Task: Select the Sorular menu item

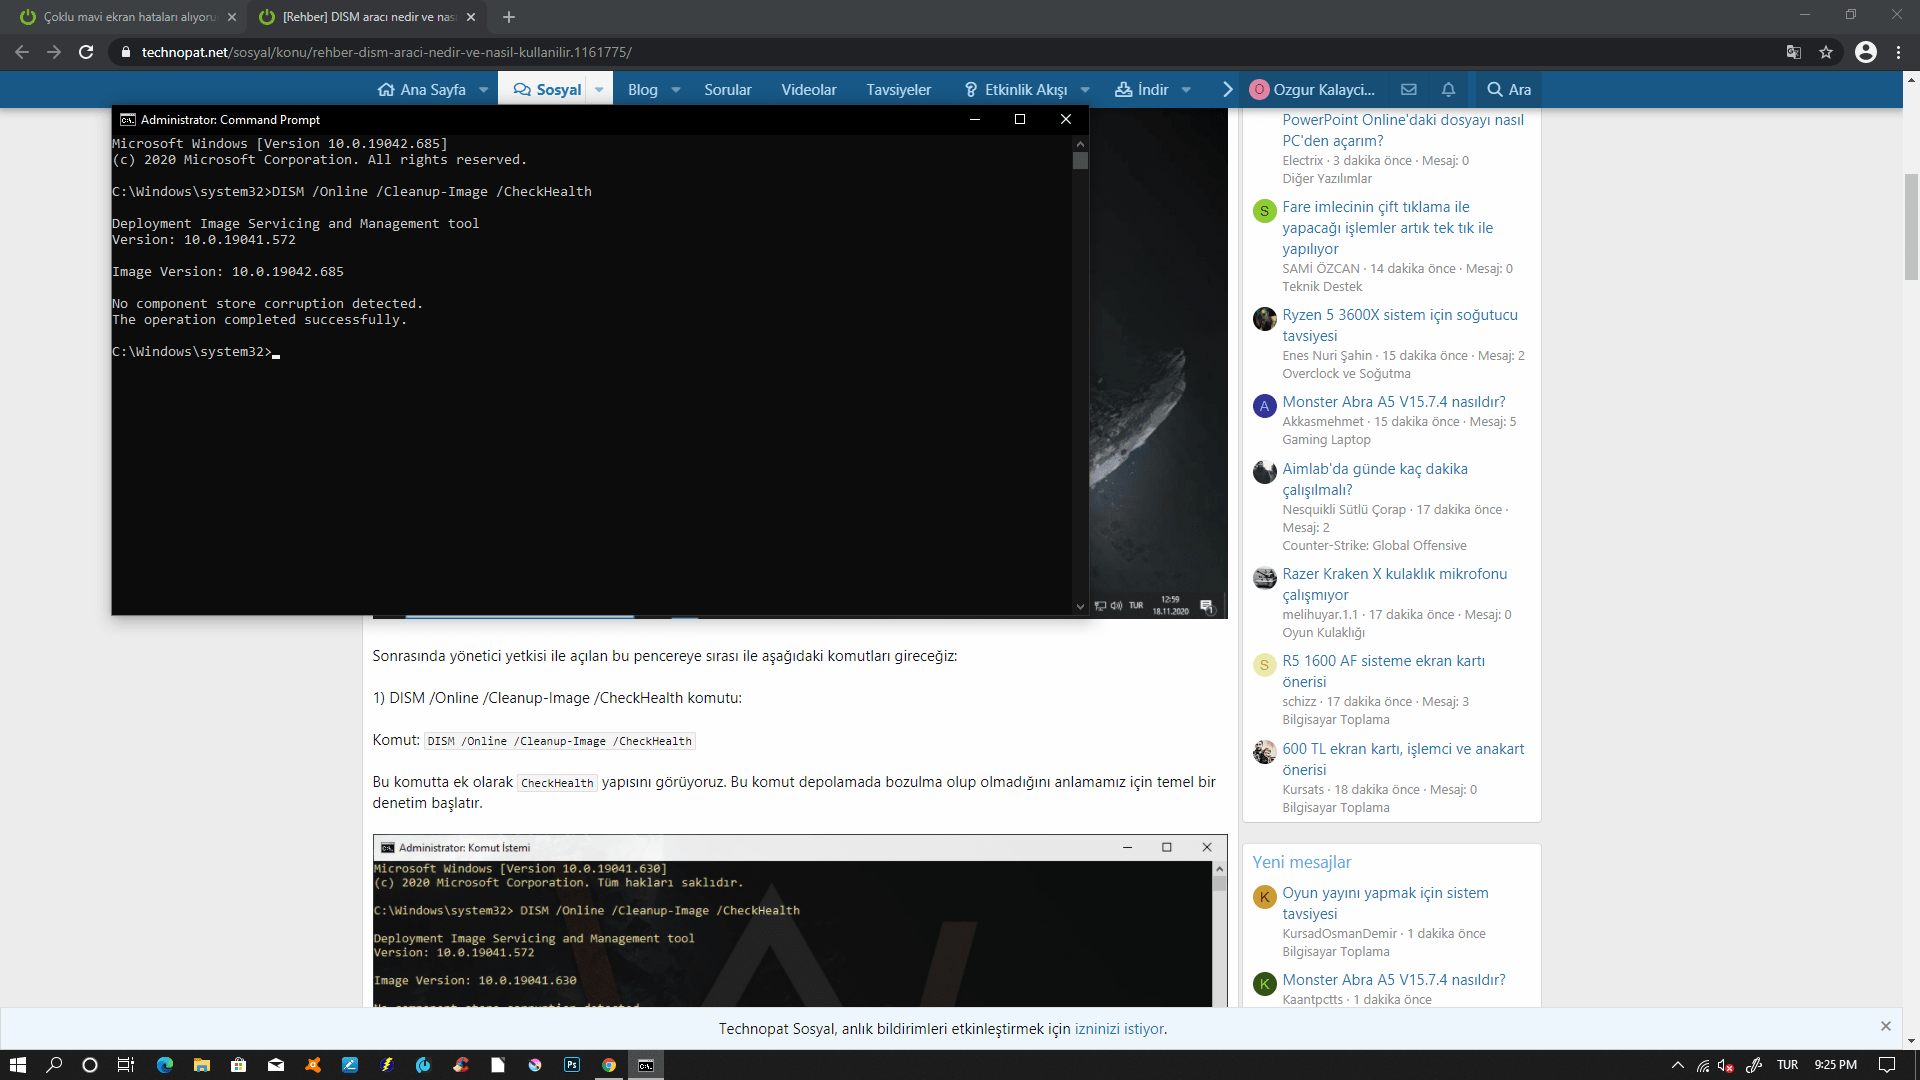Action: tap(727, 89)
